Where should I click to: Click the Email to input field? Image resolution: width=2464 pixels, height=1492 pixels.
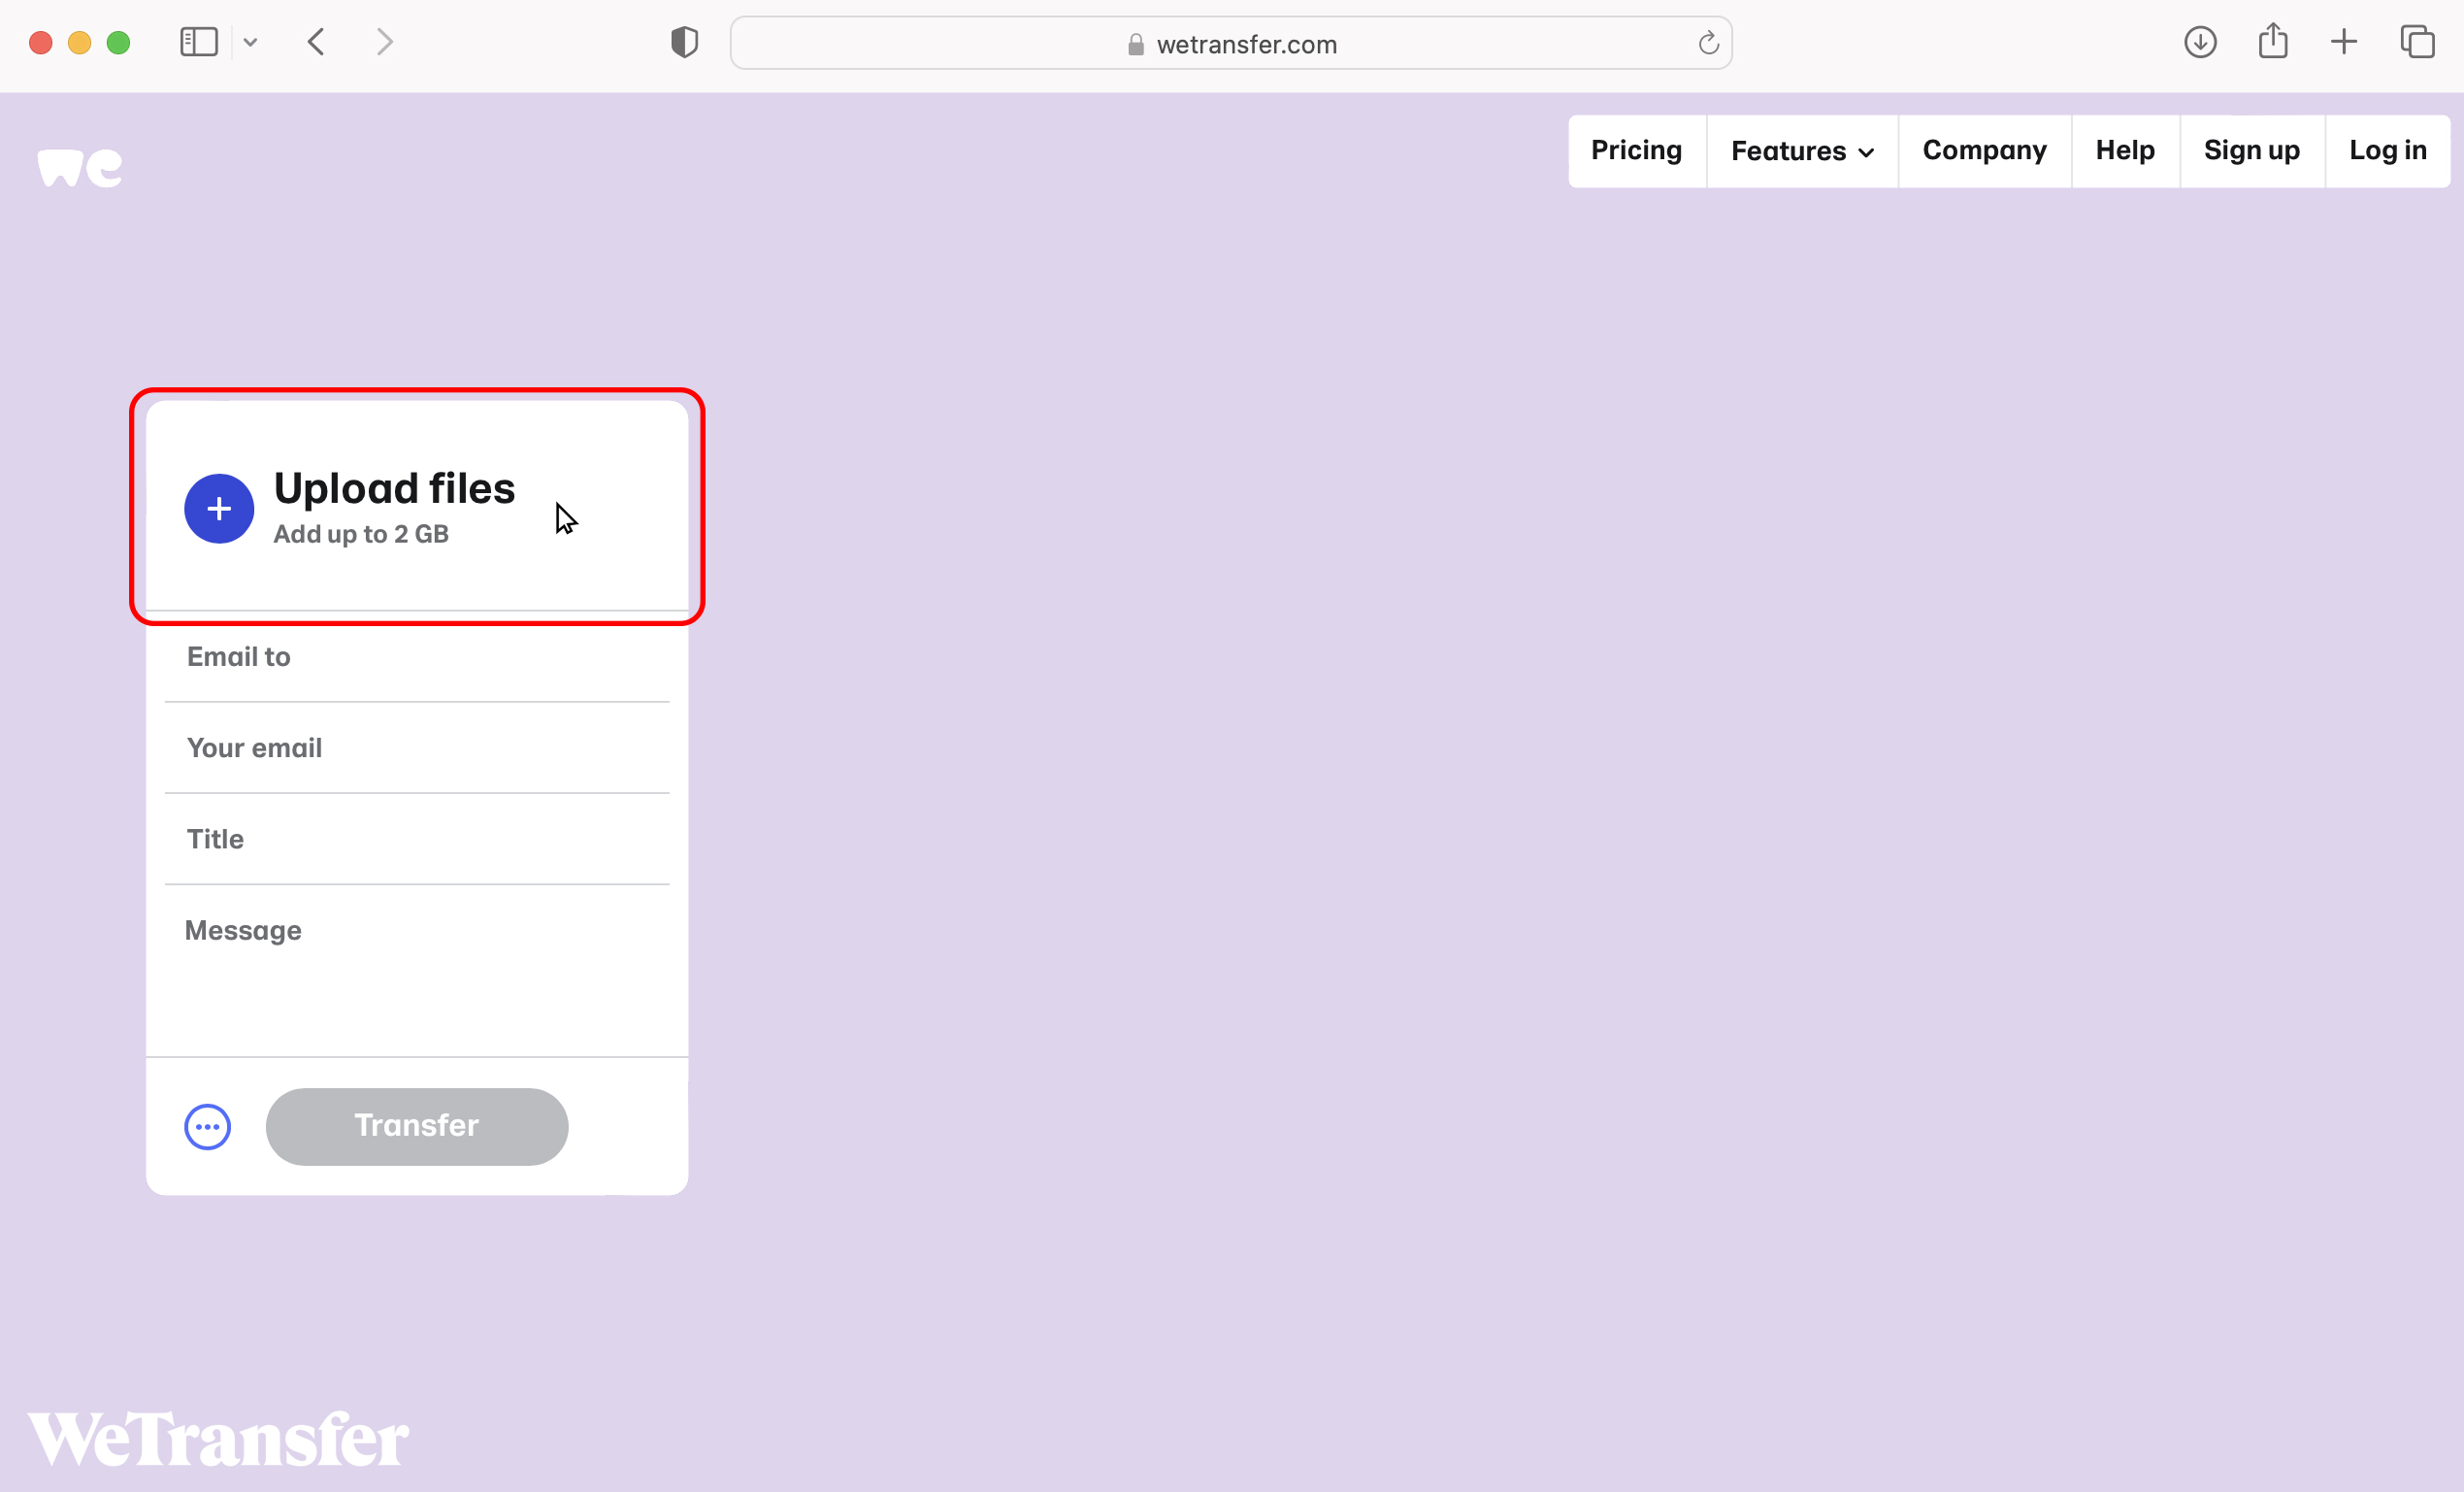(417, 655)
